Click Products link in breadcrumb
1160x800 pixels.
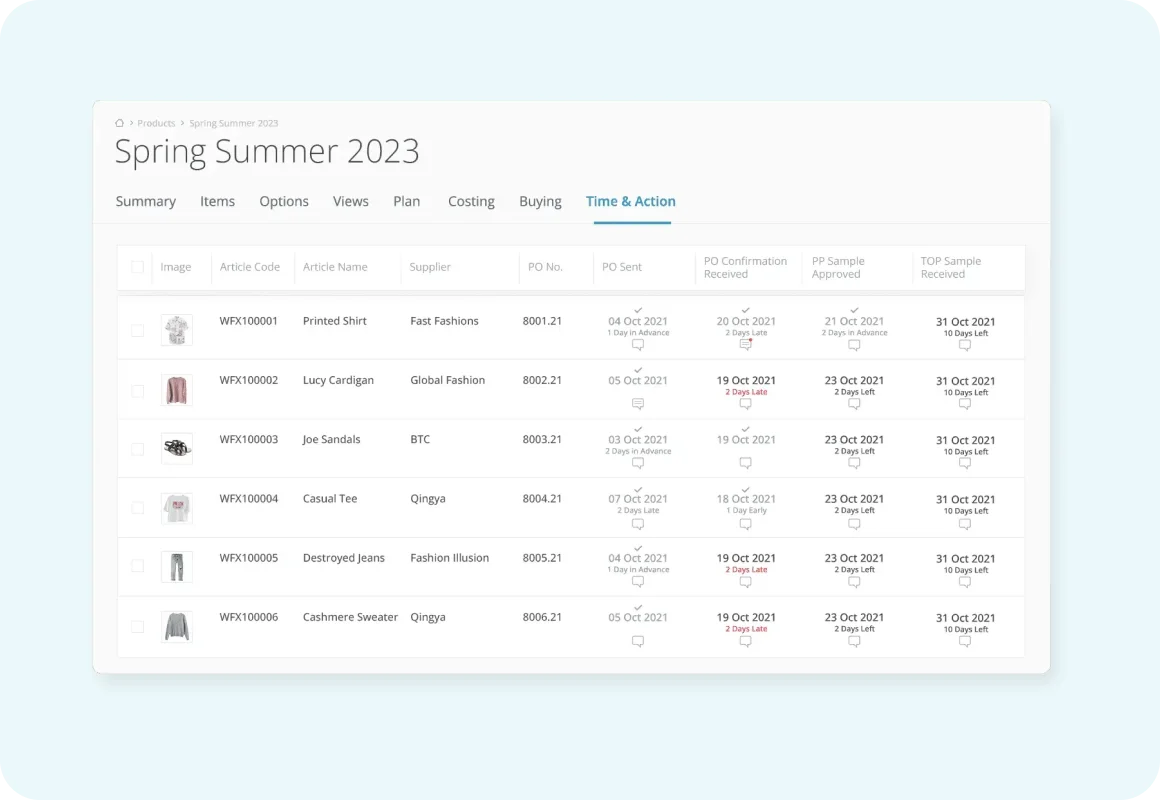tap(156, 123)
